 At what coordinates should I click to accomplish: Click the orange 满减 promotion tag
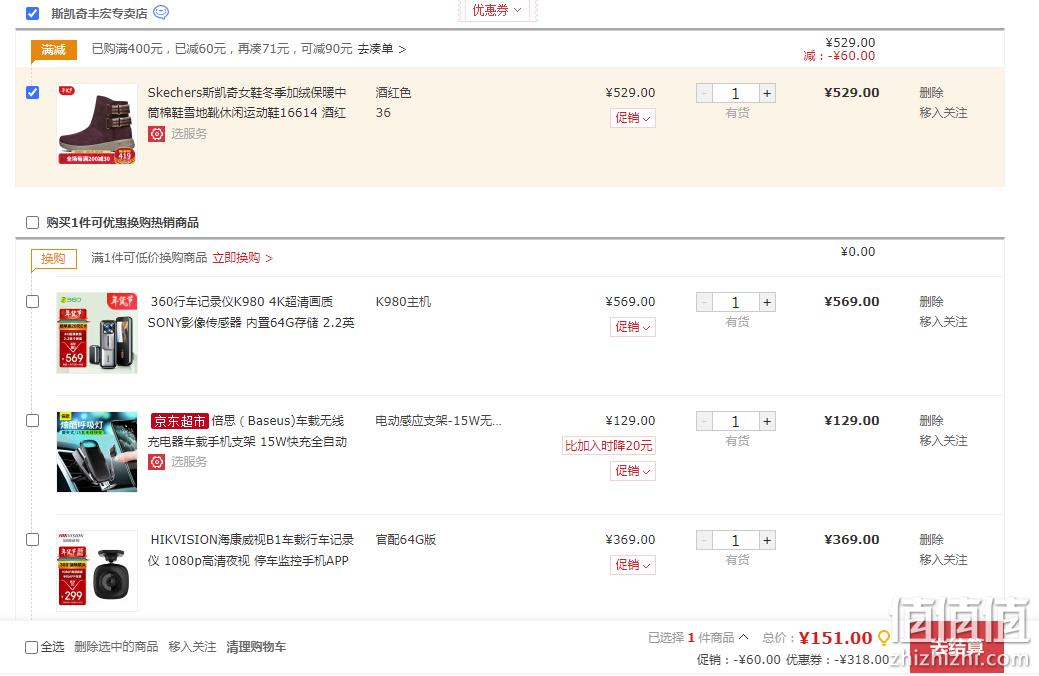pos(54,50)
